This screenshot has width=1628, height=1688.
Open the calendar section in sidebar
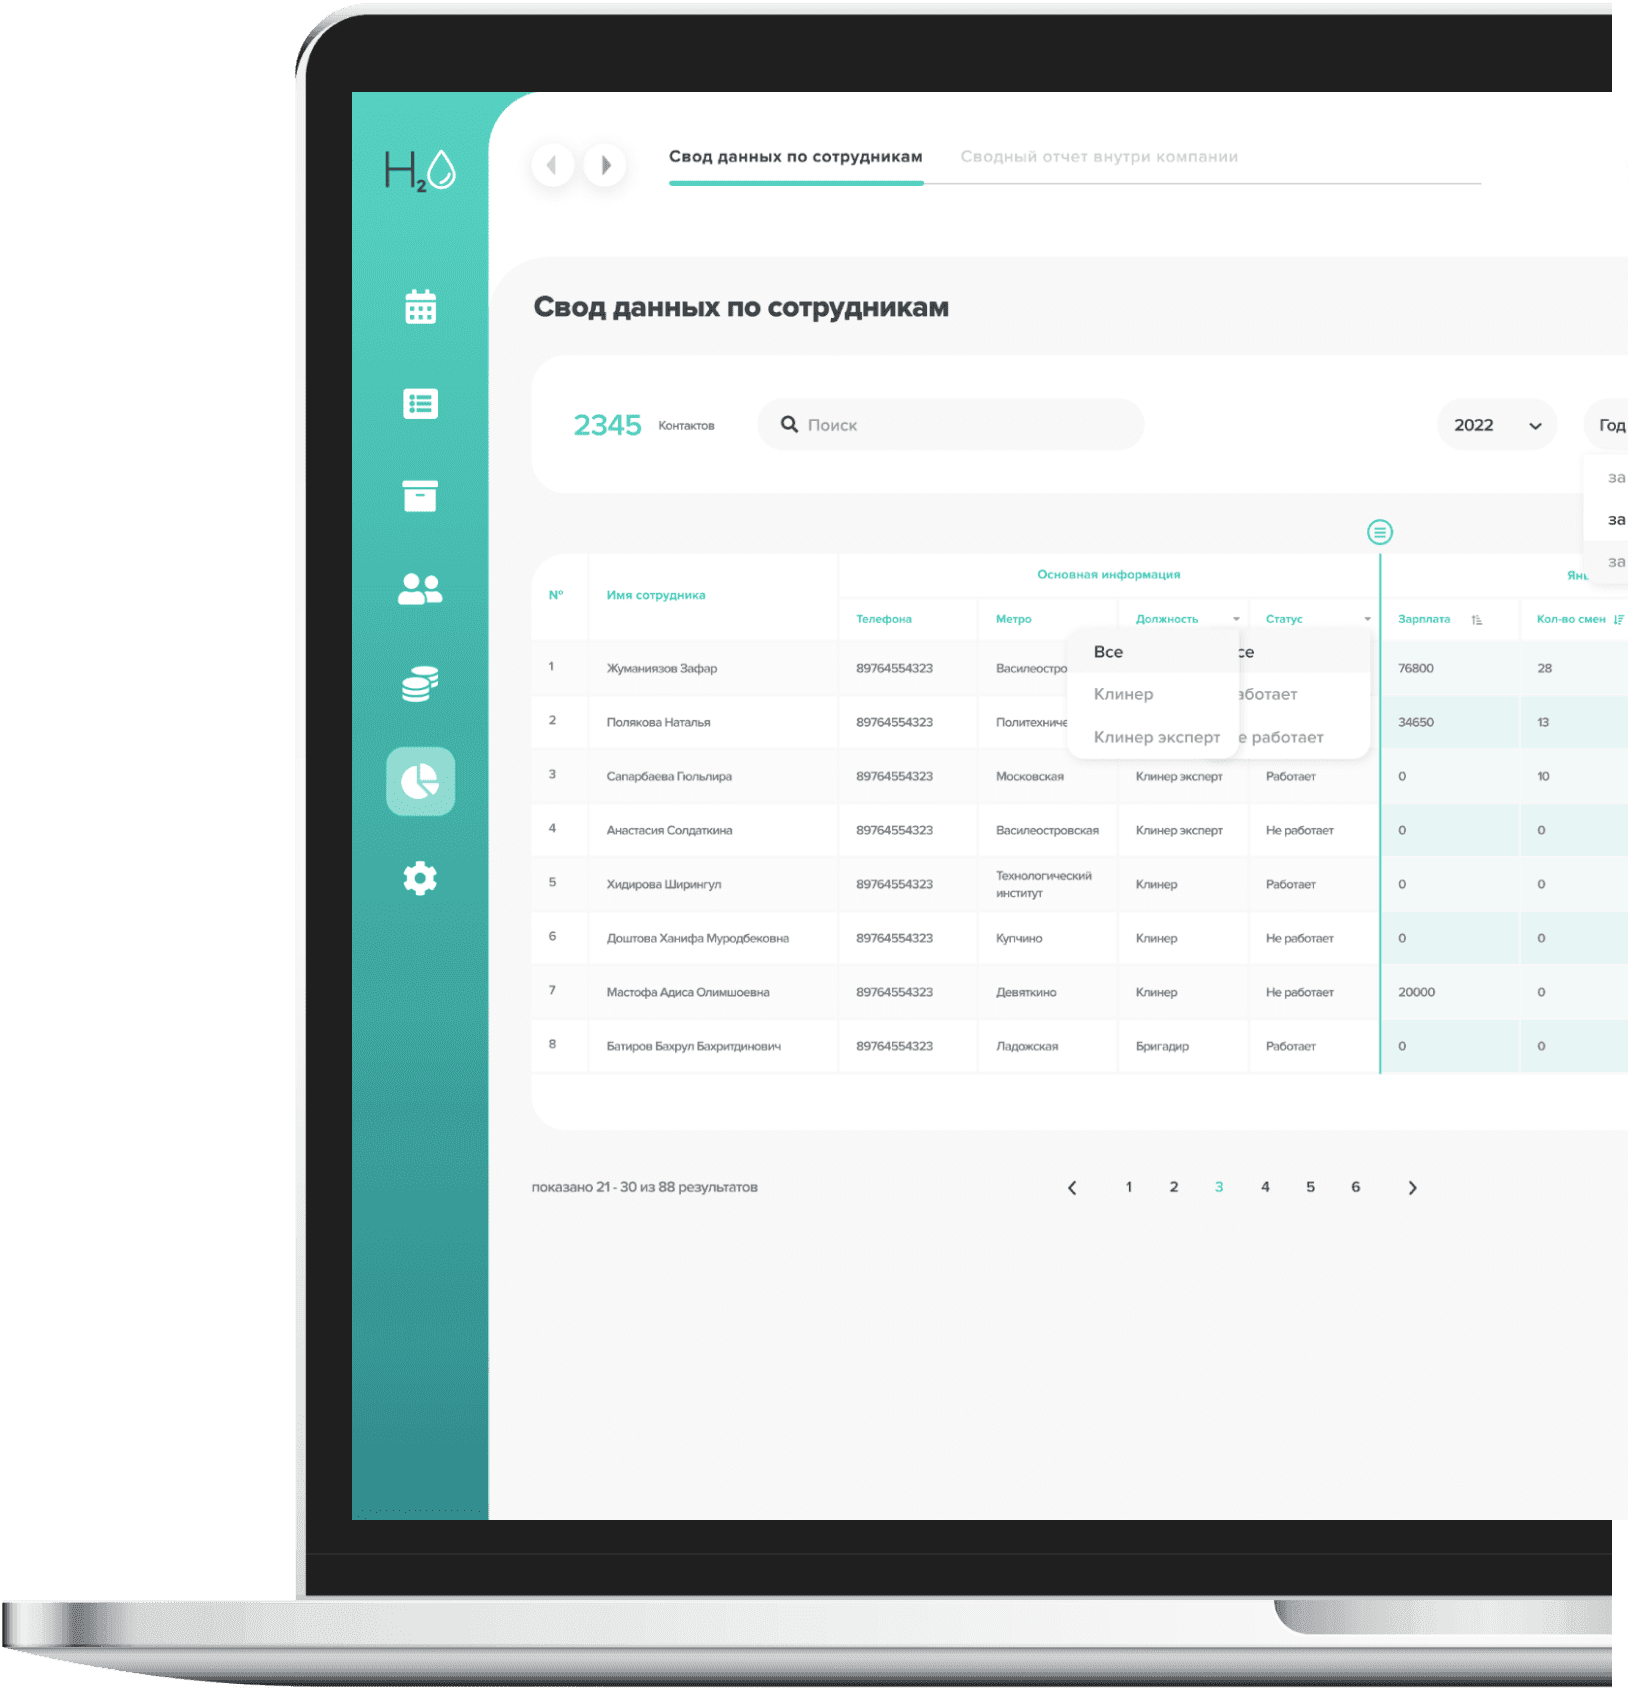pyautogui.click(x=420, y=307)
